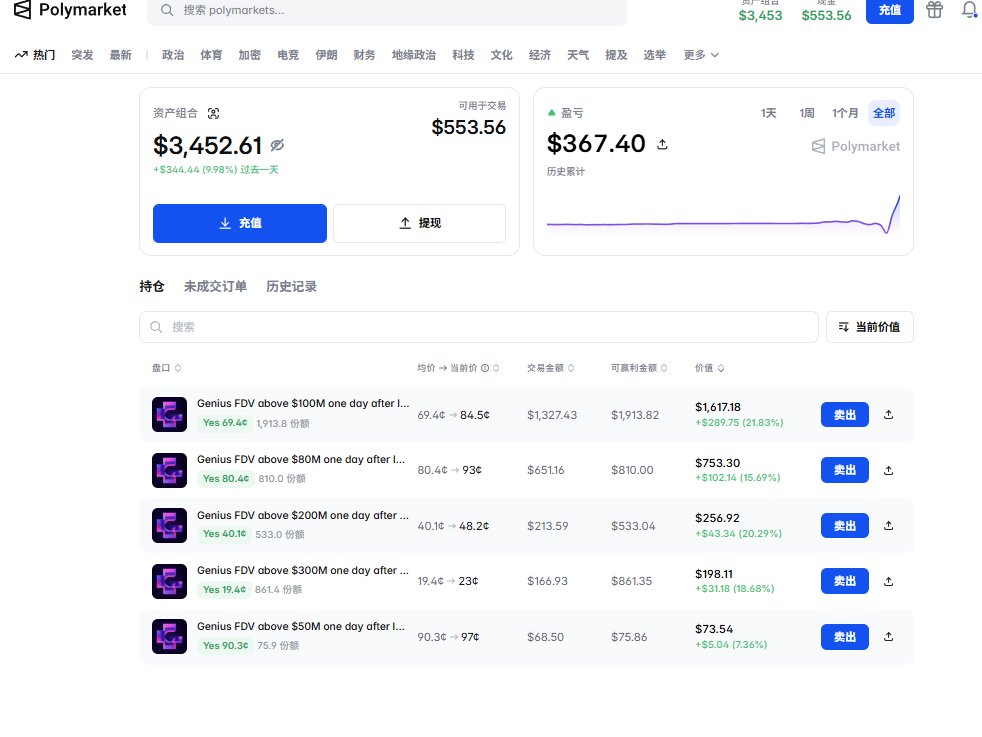Viewport: 982px width, 737px height.
Task: Switch to the 历史记录 tab
Action: pos(291,287)
